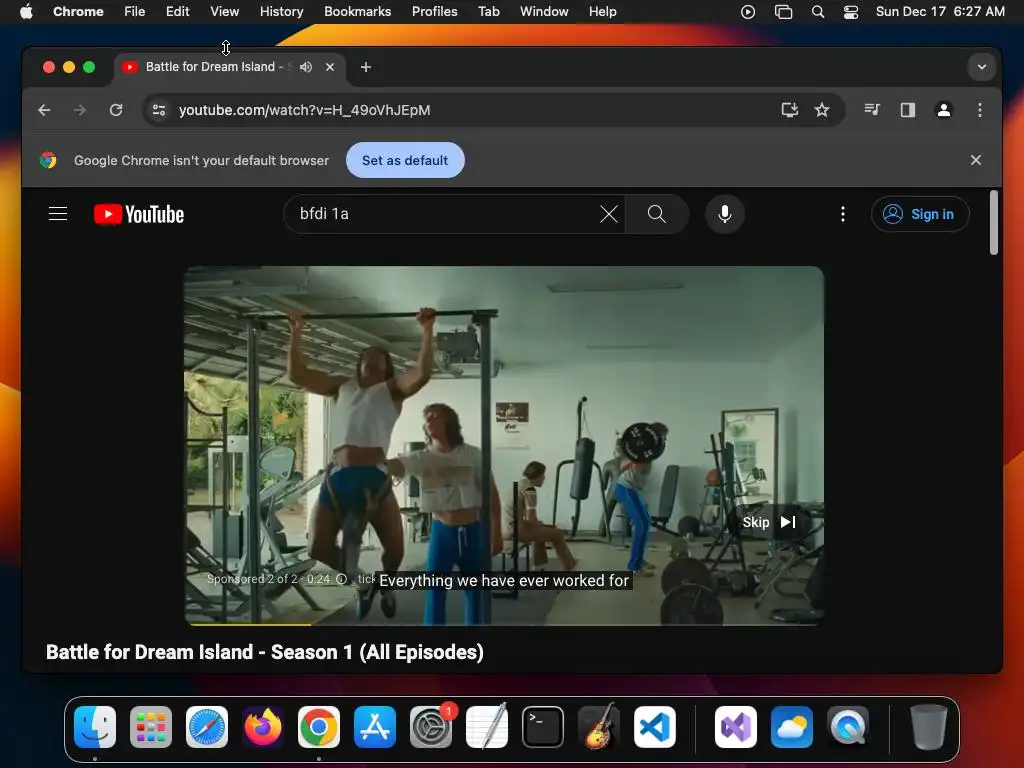Go back to previous page
This screenshot has width=1024, height=768.
coord(44,110)
